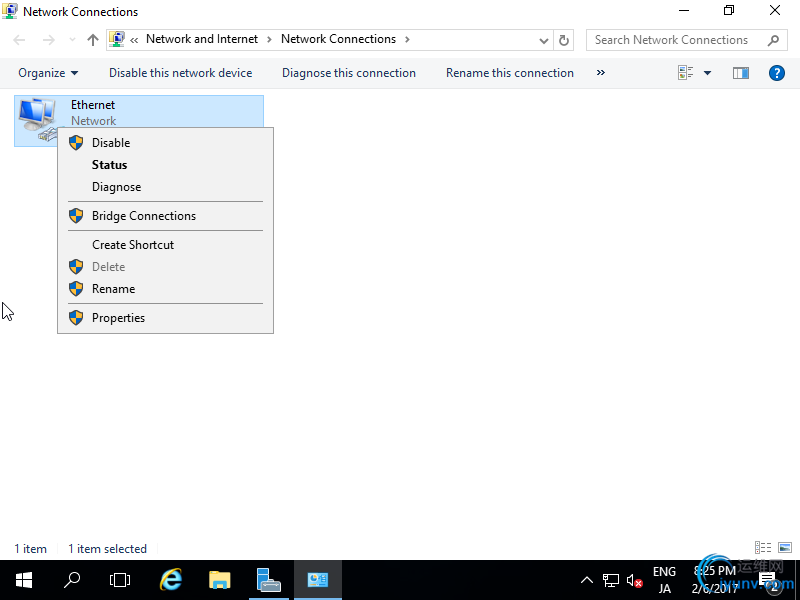This screenshot has height=600, width=800.
Task: Click the search magnifier icon
Action: click(773, 40)
